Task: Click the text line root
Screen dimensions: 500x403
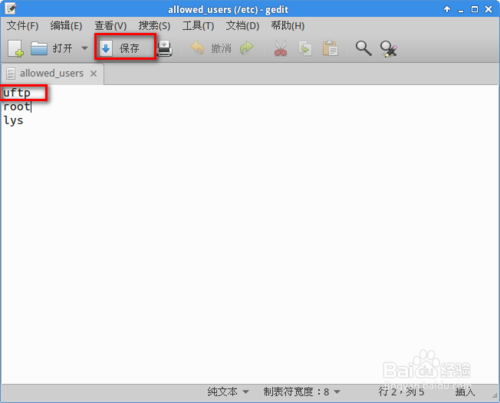Action: tap(17, 107)
